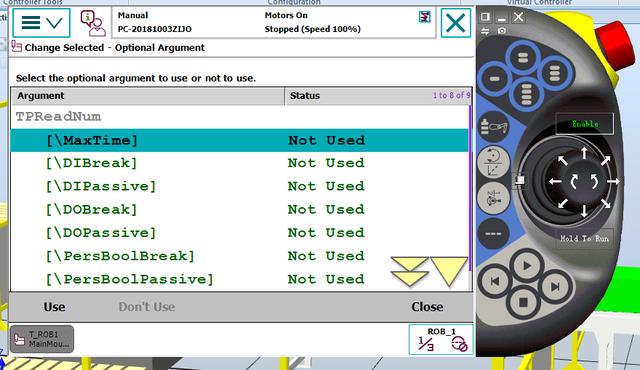This screenshot has height=370, width=640.
Task: Jog joystick with the down arrow
Action: [584, 210]
